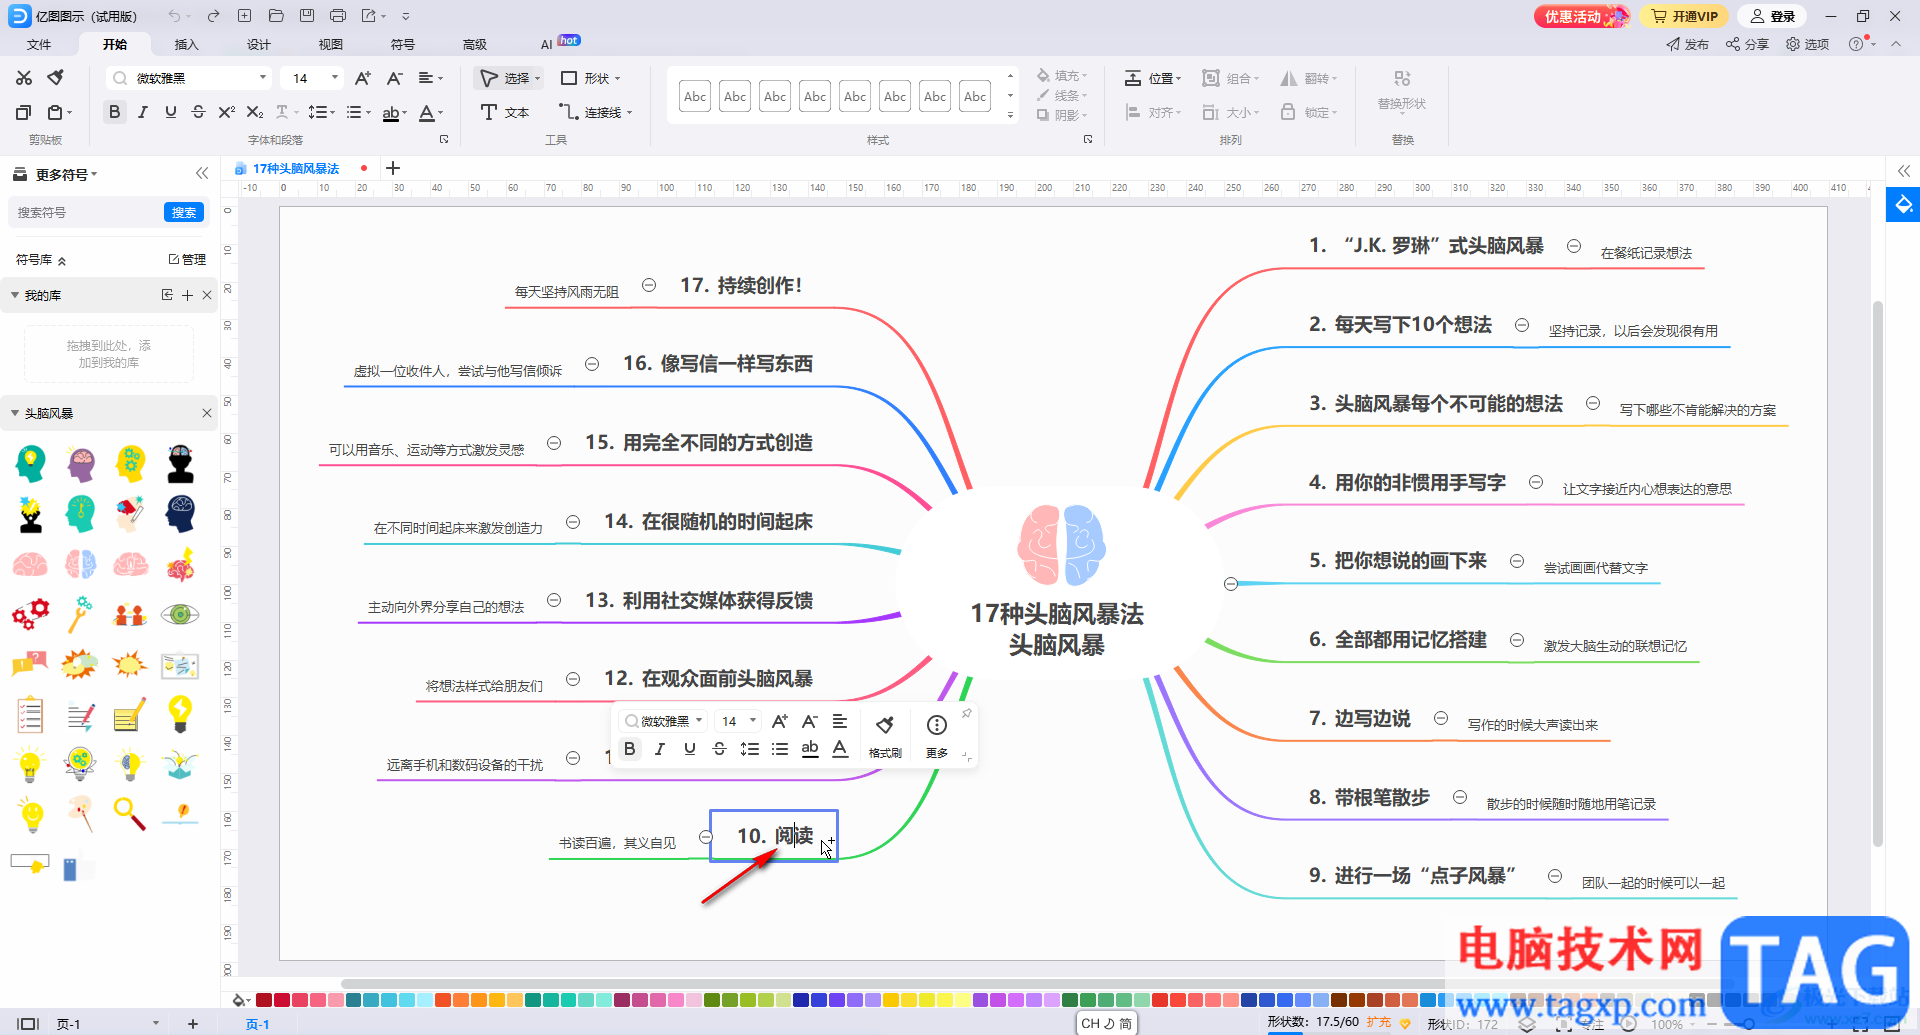Open the right side format panel icon
Screen dimensions: 1920x1035
point(1903,205)
